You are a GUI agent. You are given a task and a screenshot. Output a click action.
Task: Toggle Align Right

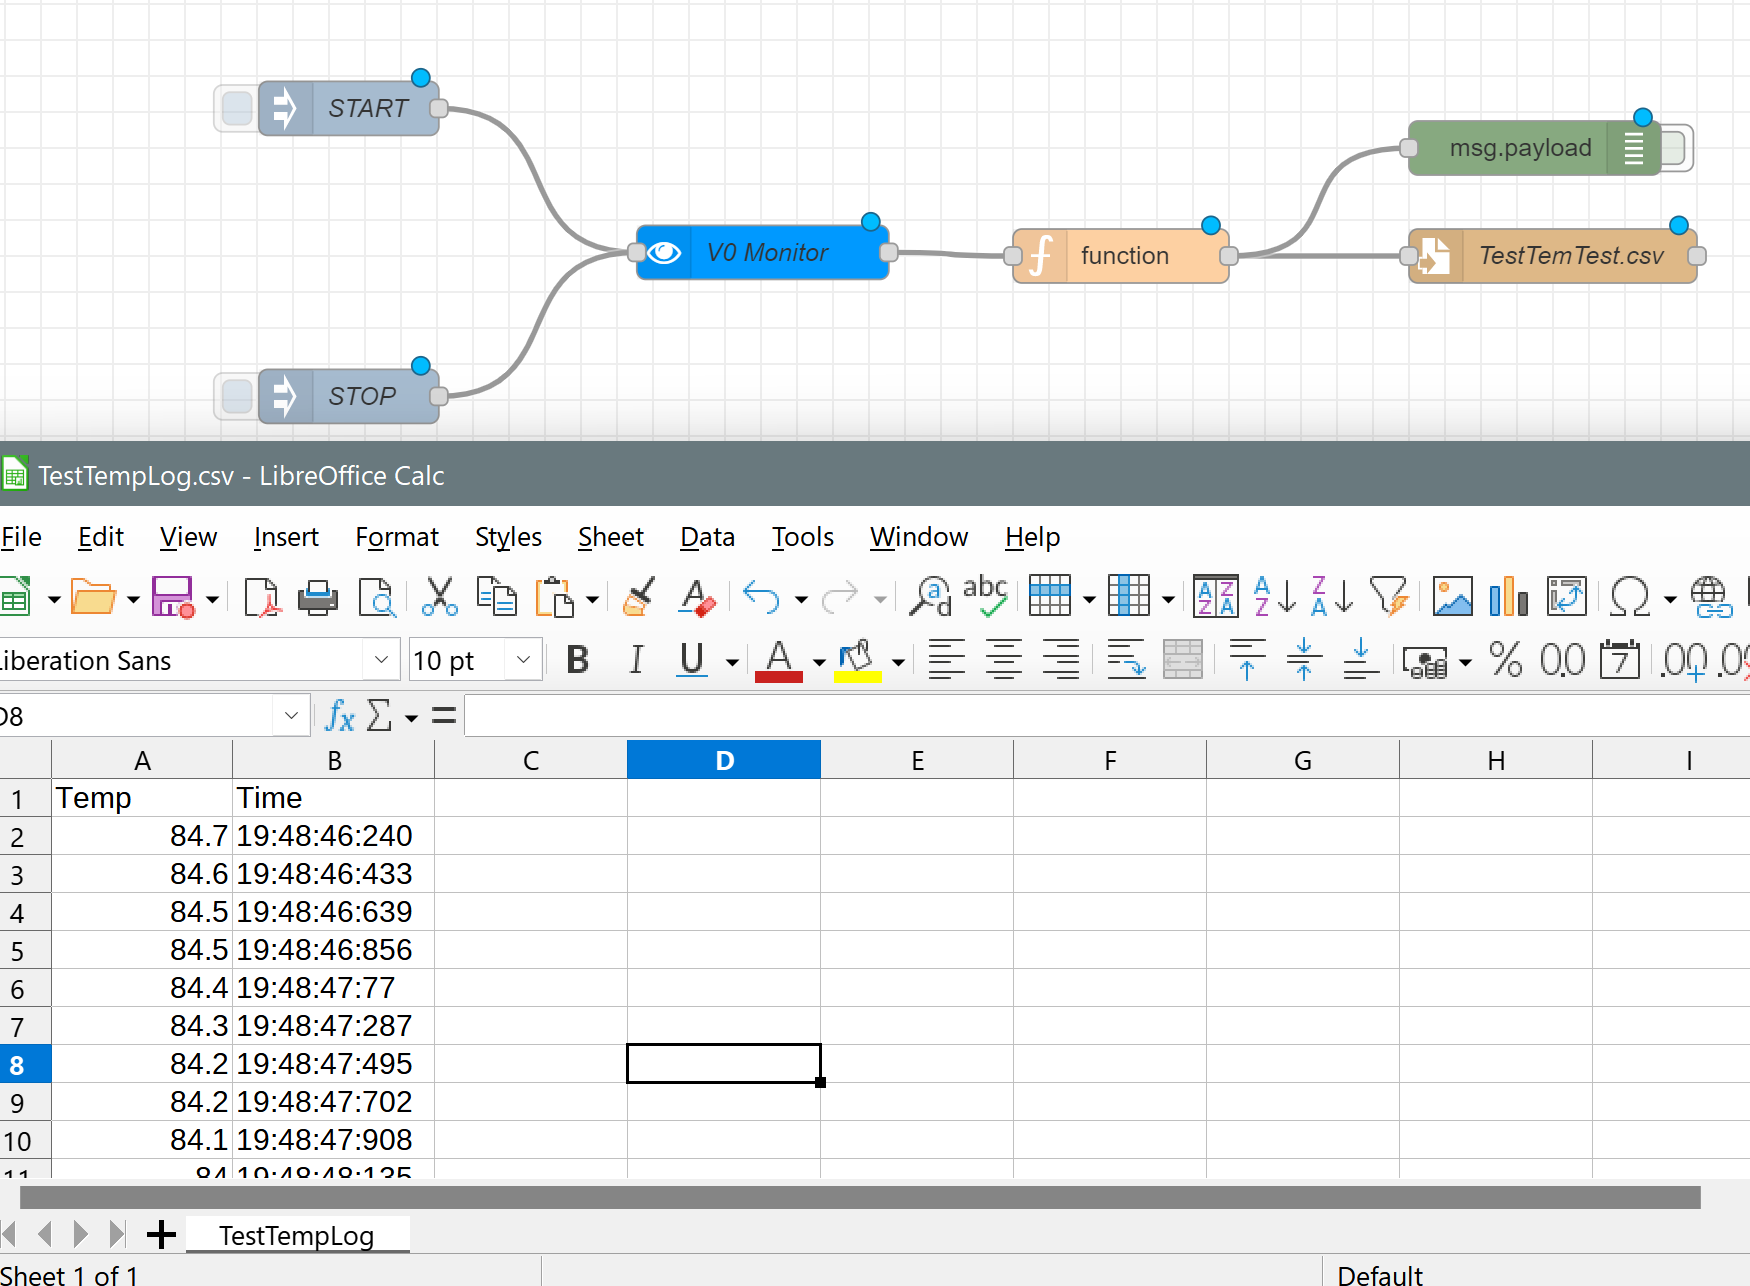click(1060, 660)
